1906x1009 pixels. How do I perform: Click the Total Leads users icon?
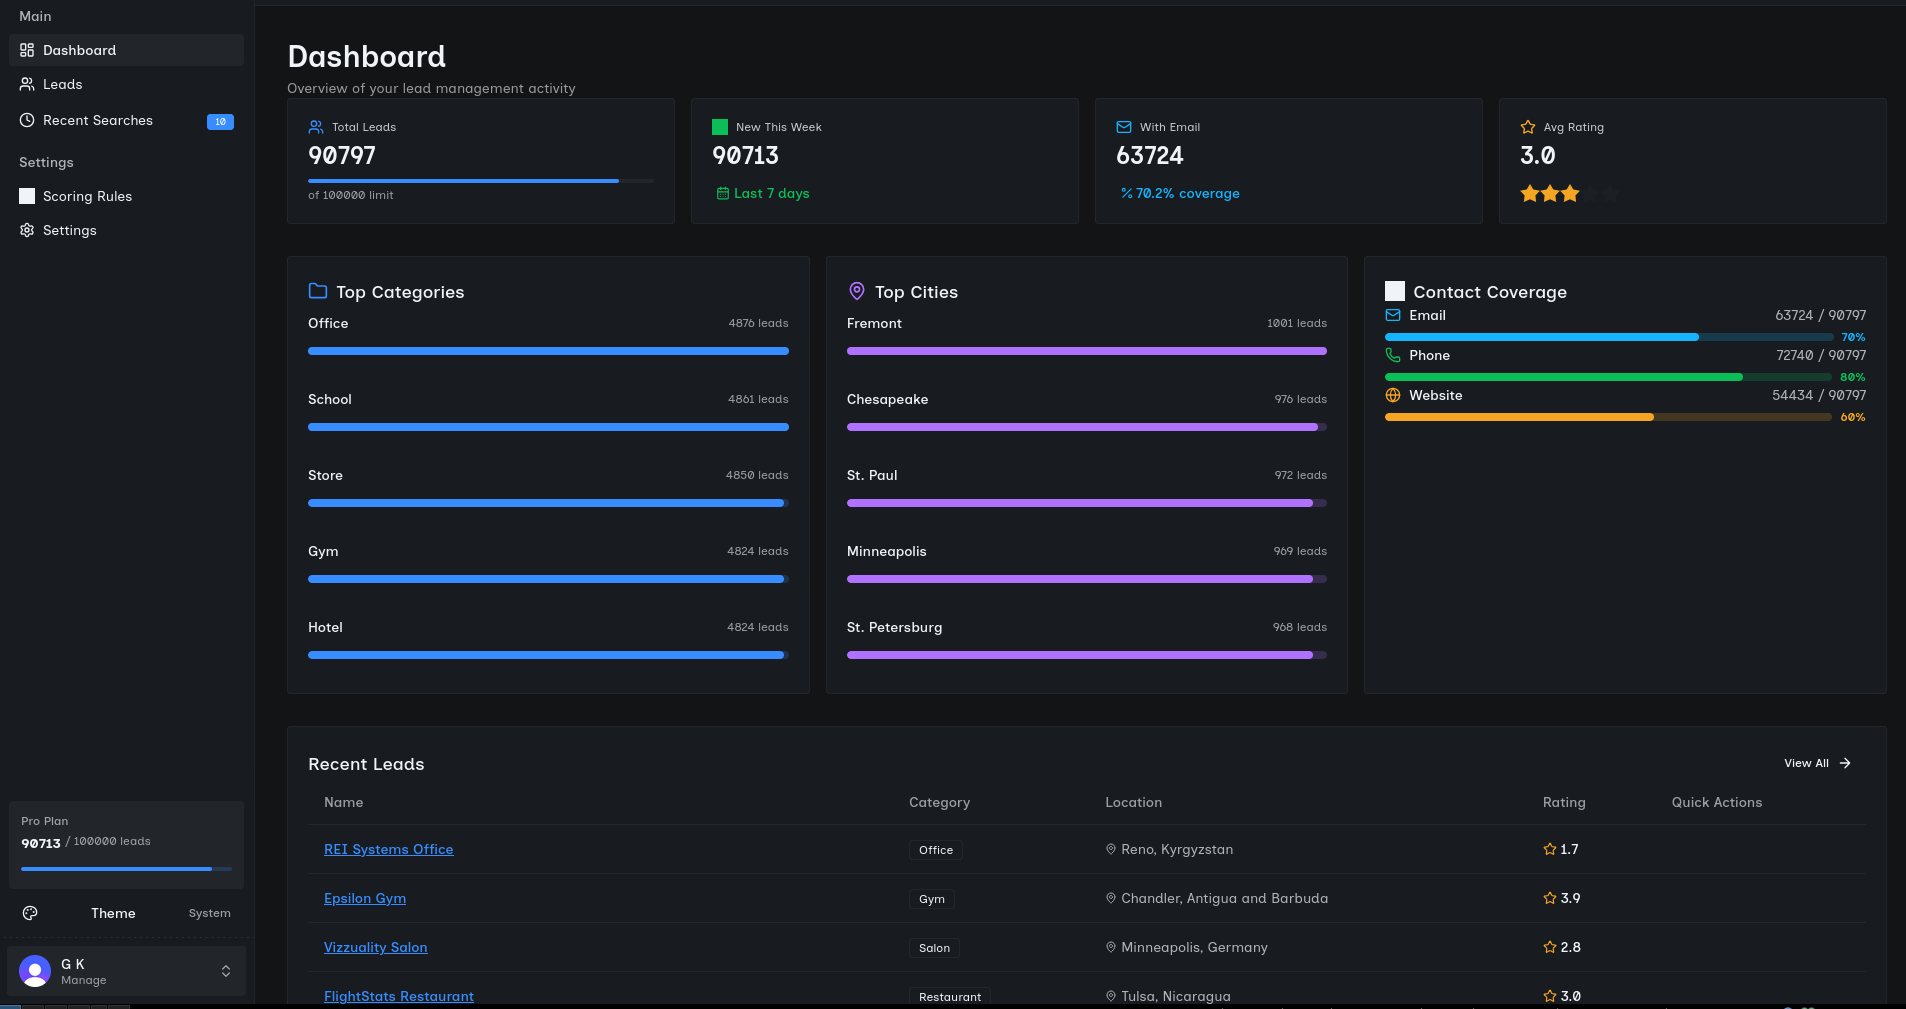pos(316,127)
